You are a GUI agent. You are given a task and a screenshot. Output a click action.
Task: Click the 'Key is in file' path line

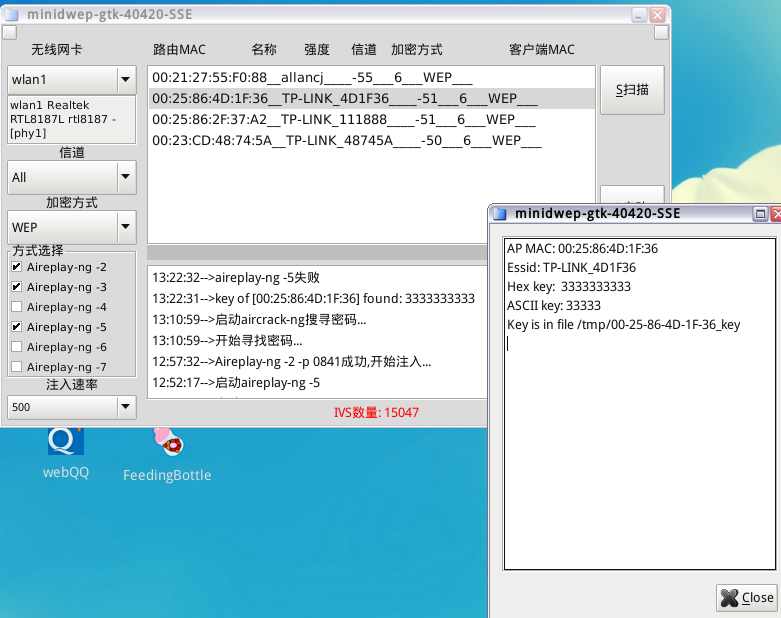tap(624, 325)
